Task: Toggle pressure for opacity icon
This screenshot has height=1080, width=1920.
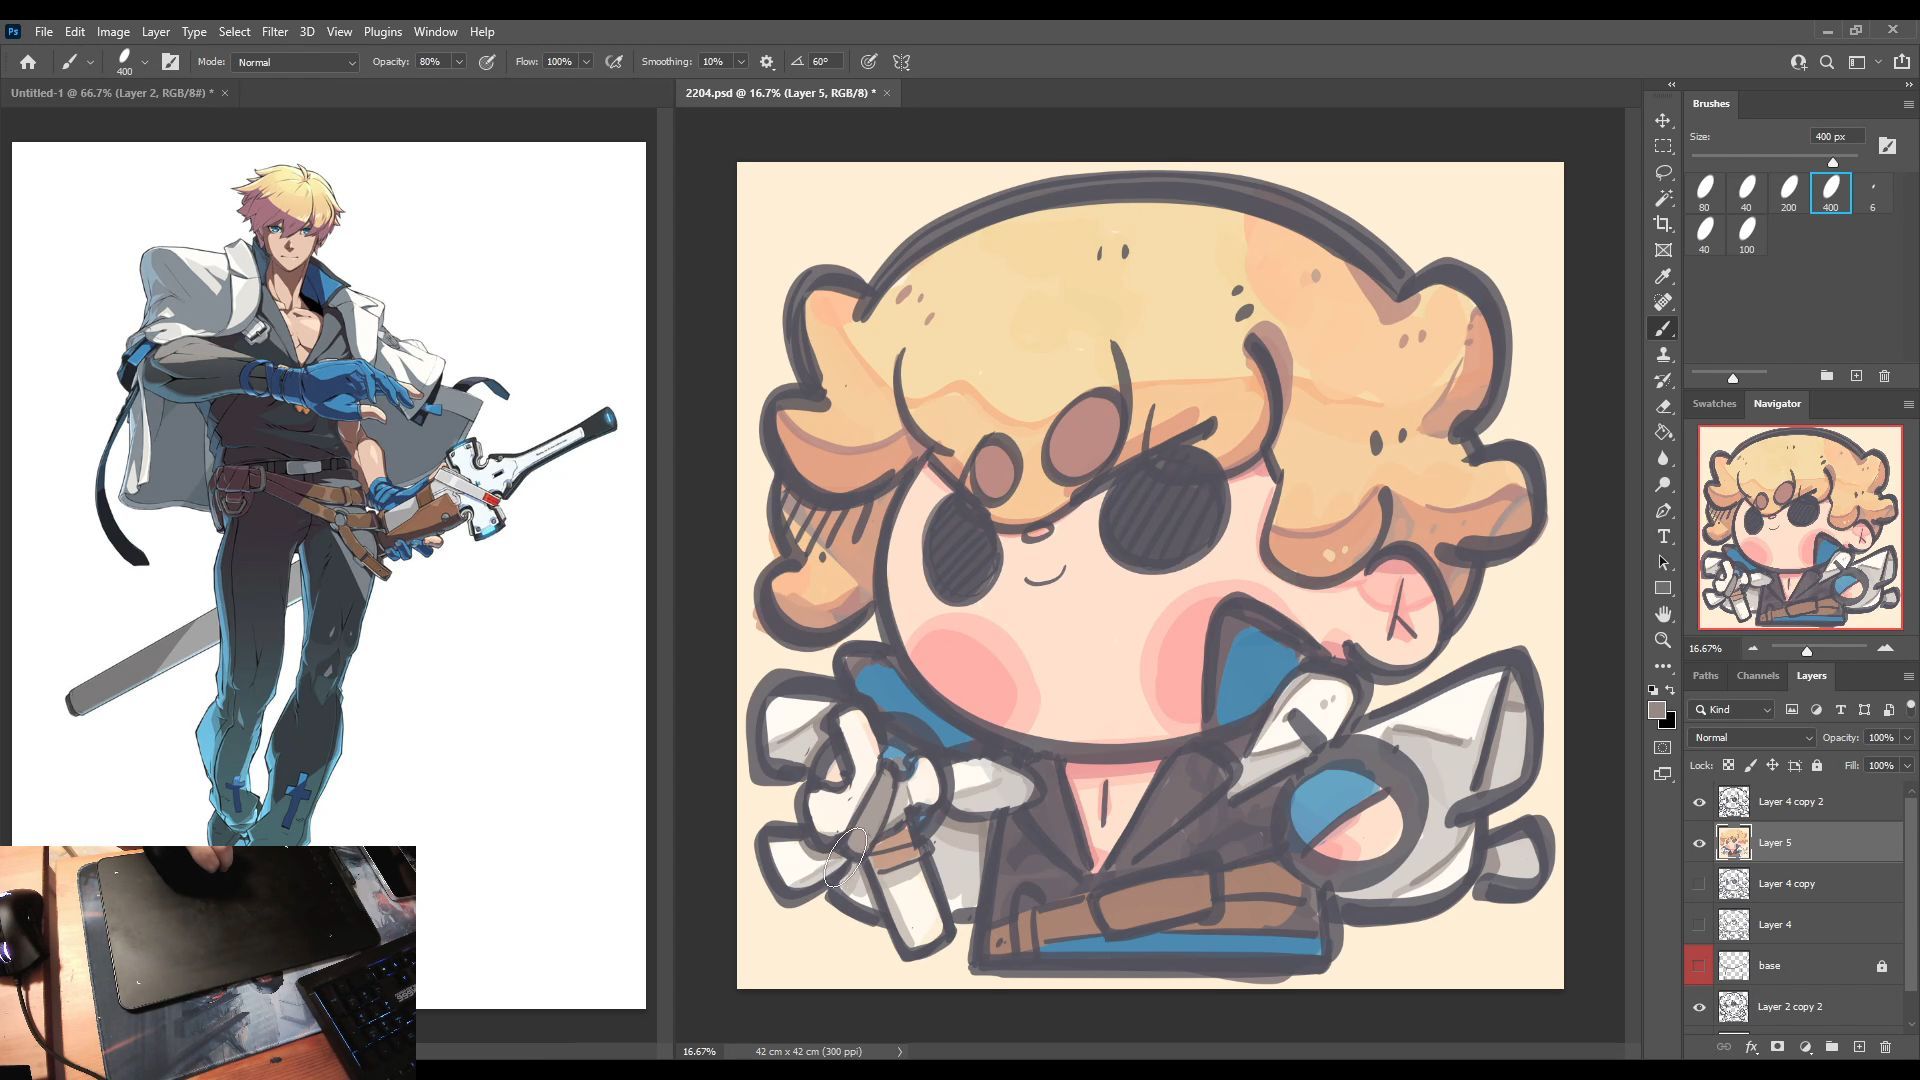Action: pos(487,62)
